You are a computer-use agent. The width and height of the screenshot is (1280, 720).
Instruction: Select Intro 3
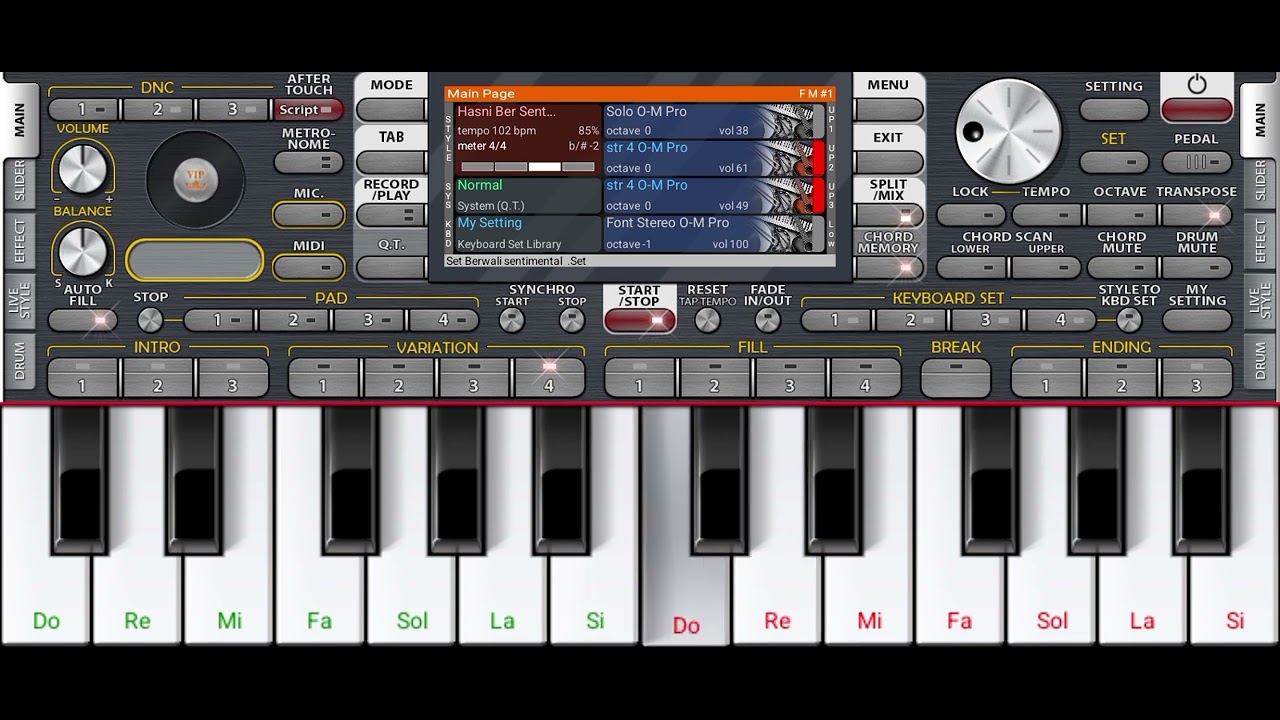234,378
